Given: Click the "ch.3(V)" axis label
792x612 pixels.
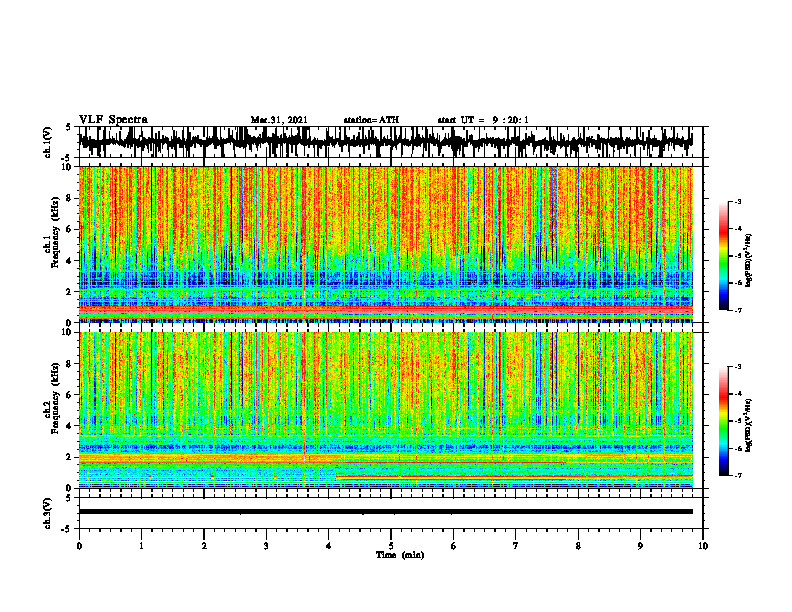Looking at the screenshot, I should [x=48, y=513].
